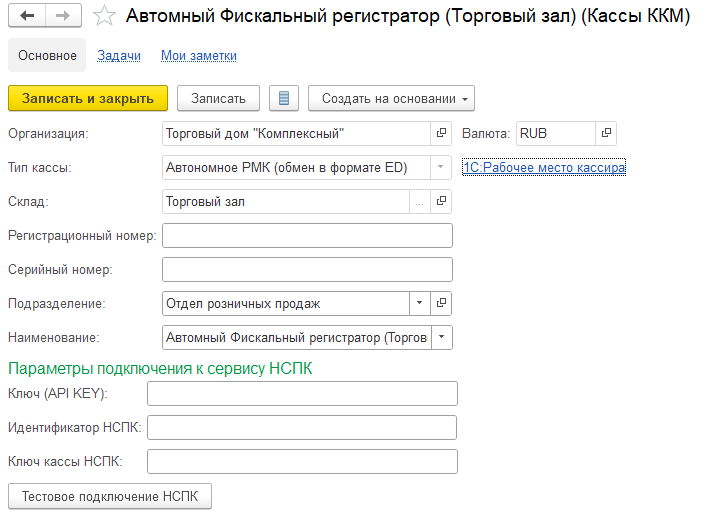
Task: Click the Тестовое подключение НСПК button
Action: (110, 496)
